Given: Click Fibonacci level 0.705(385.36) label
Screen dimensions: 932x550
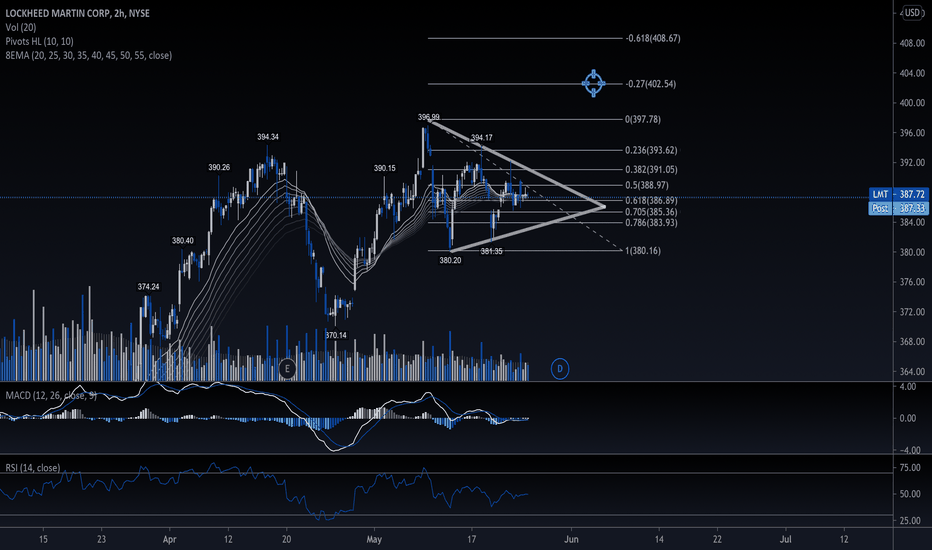Looking at the screenshot, I should pos(651,212).
